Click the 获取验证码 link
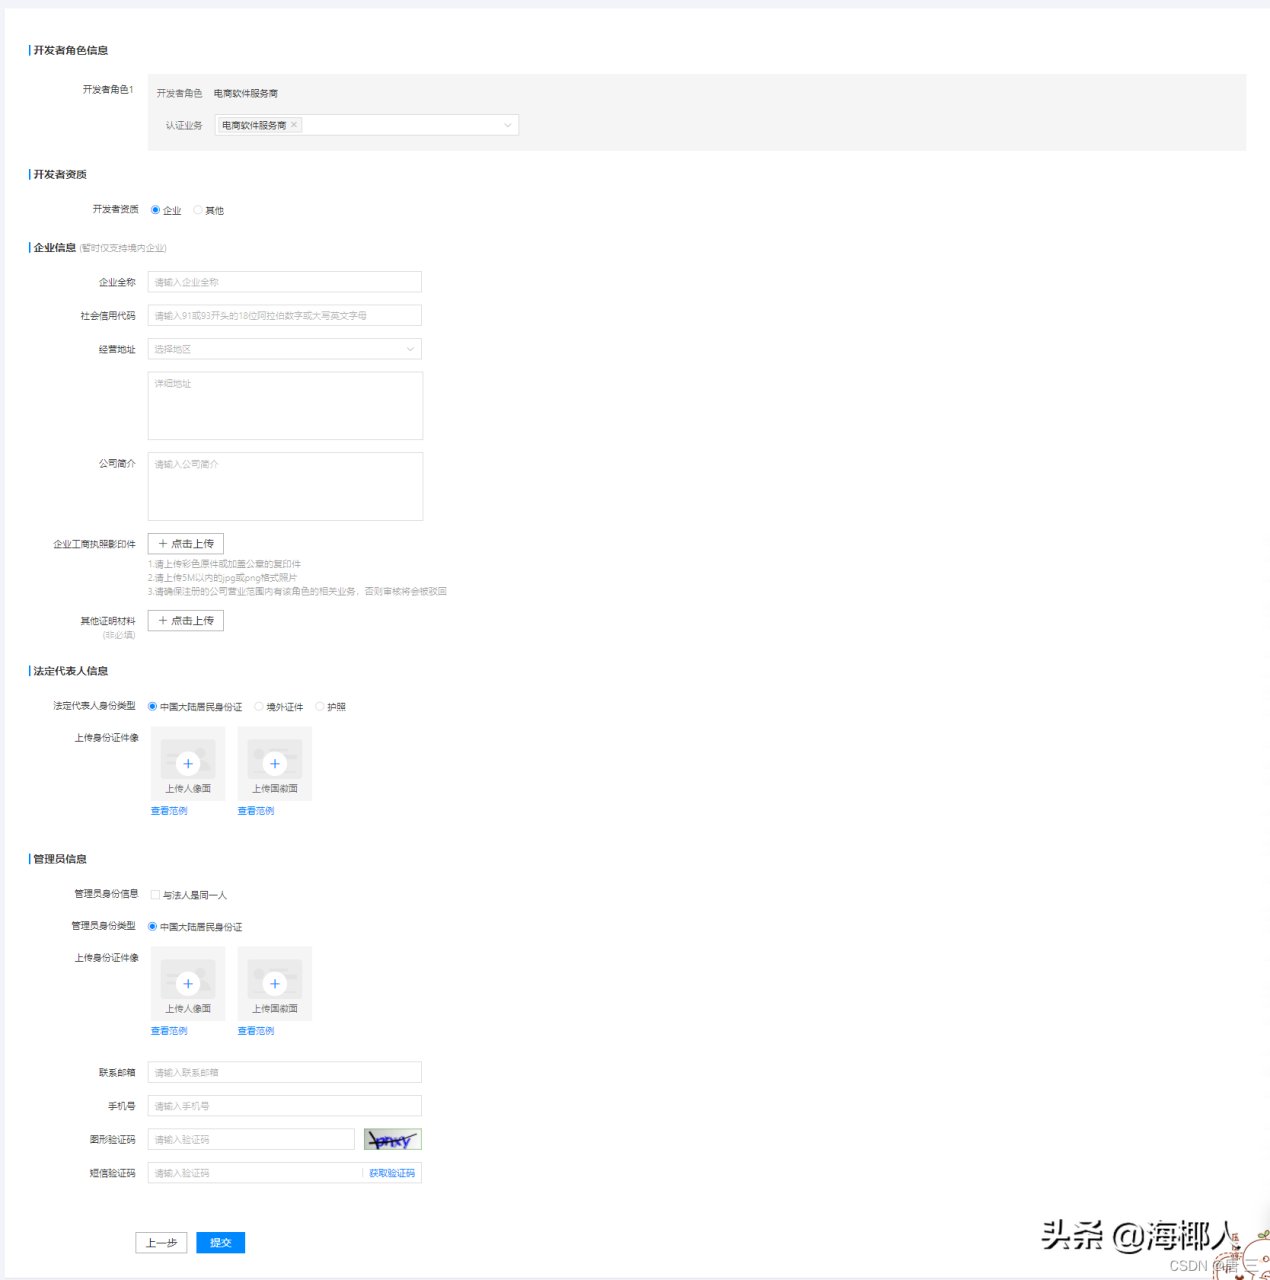 click(x=392, y=1172)
